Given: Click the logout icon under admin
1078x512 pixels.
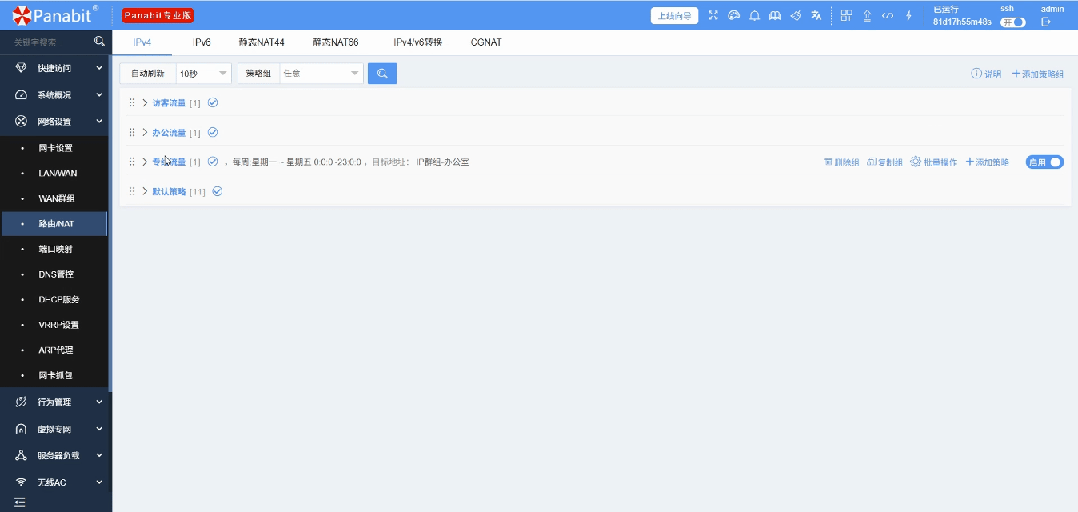Looking at the screenshot, I should point(1046,22).
